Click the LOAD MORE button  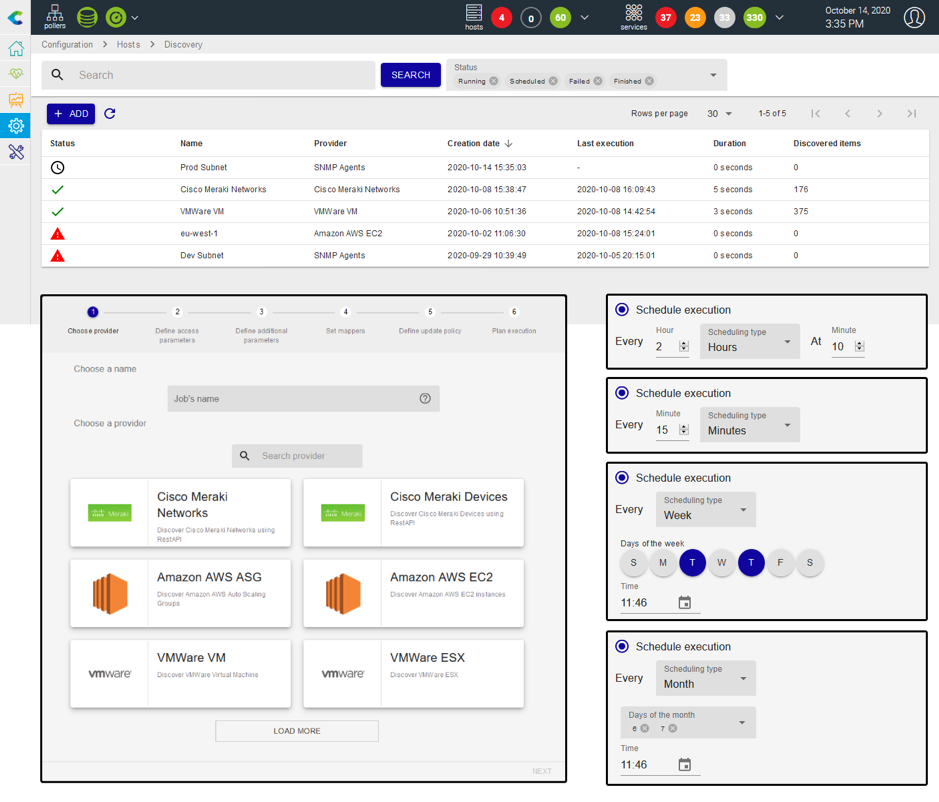coord(297,731)
